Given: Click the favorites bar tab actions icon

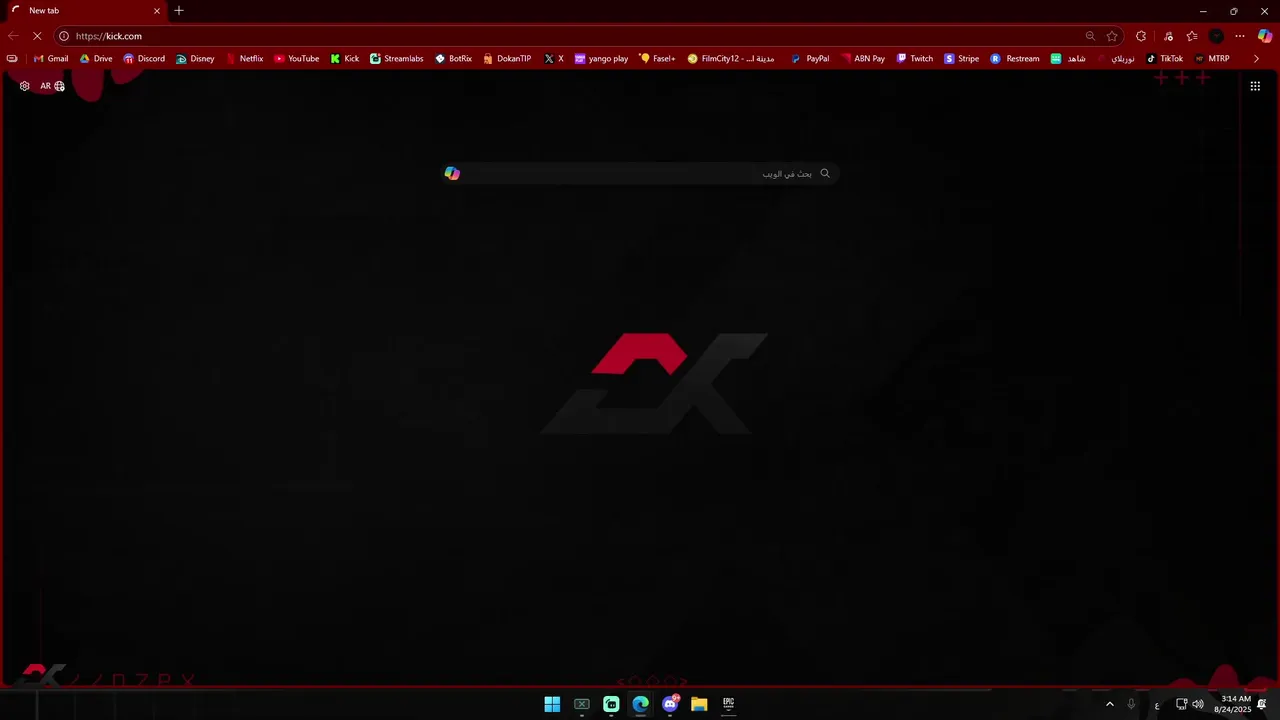Looking at the screenshot, I should click(x=12, y=59).
